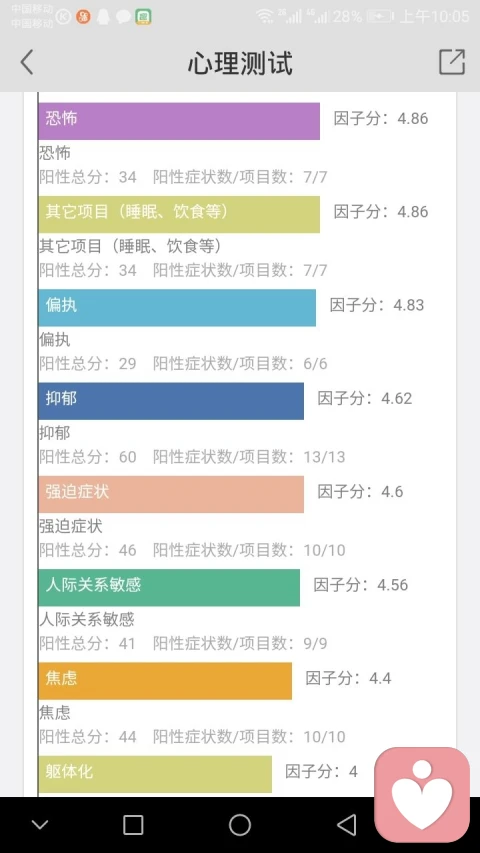Viewport: 480px width, 853px height.
Task: Select the purple 恐怖 bar
Action: [179, 121]
